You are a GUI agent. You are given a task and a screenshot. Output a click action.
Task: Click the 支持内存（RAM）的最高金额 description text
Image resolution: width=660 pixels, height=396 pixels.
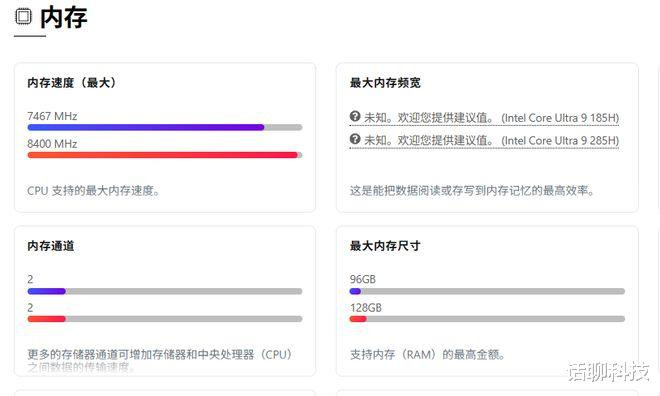click(x=427, y=354)
